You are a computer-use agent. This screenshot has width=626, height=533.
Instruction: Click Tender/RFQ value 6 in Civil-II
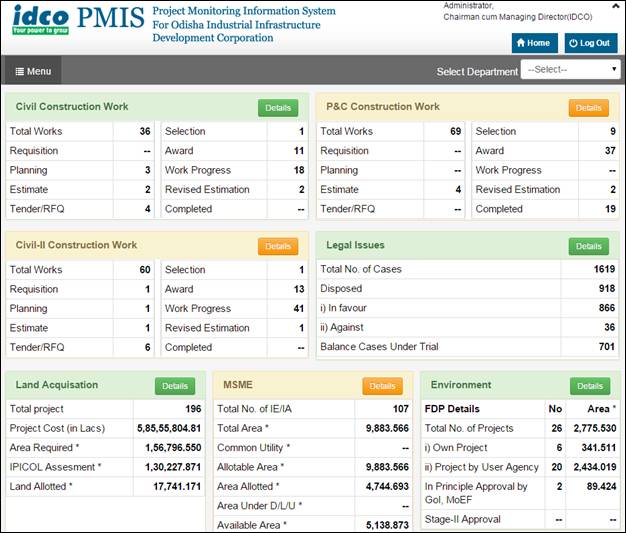[x=147, y=347]
